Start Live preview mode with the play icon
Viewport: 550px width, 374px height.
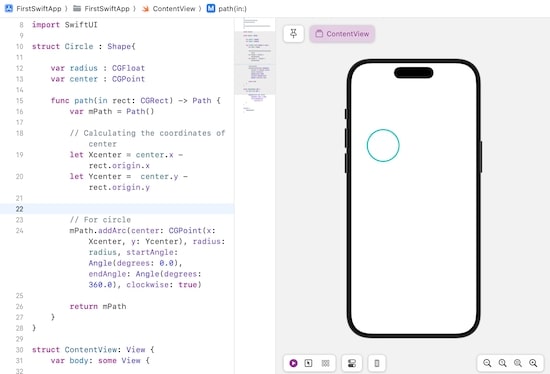pyautogui.click(x=294, y=363)
